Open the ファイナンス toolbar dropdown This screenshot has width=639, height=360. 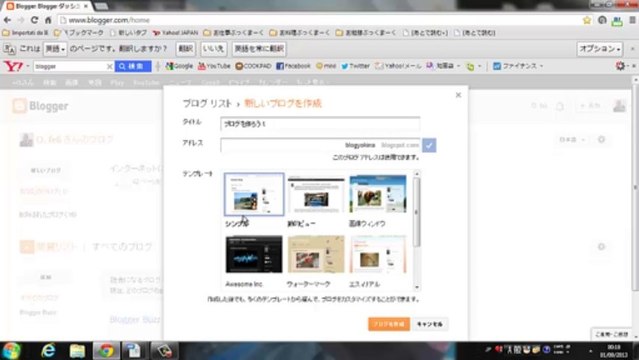(x=518, y=66)
